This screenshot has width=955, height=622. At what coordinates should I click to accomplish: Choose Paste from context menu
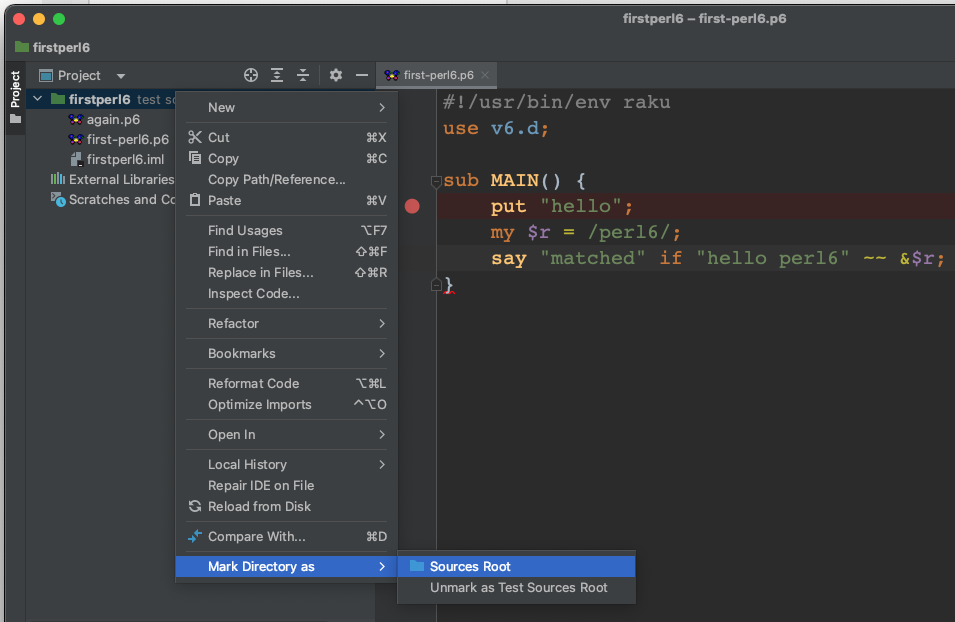[286, 200]
